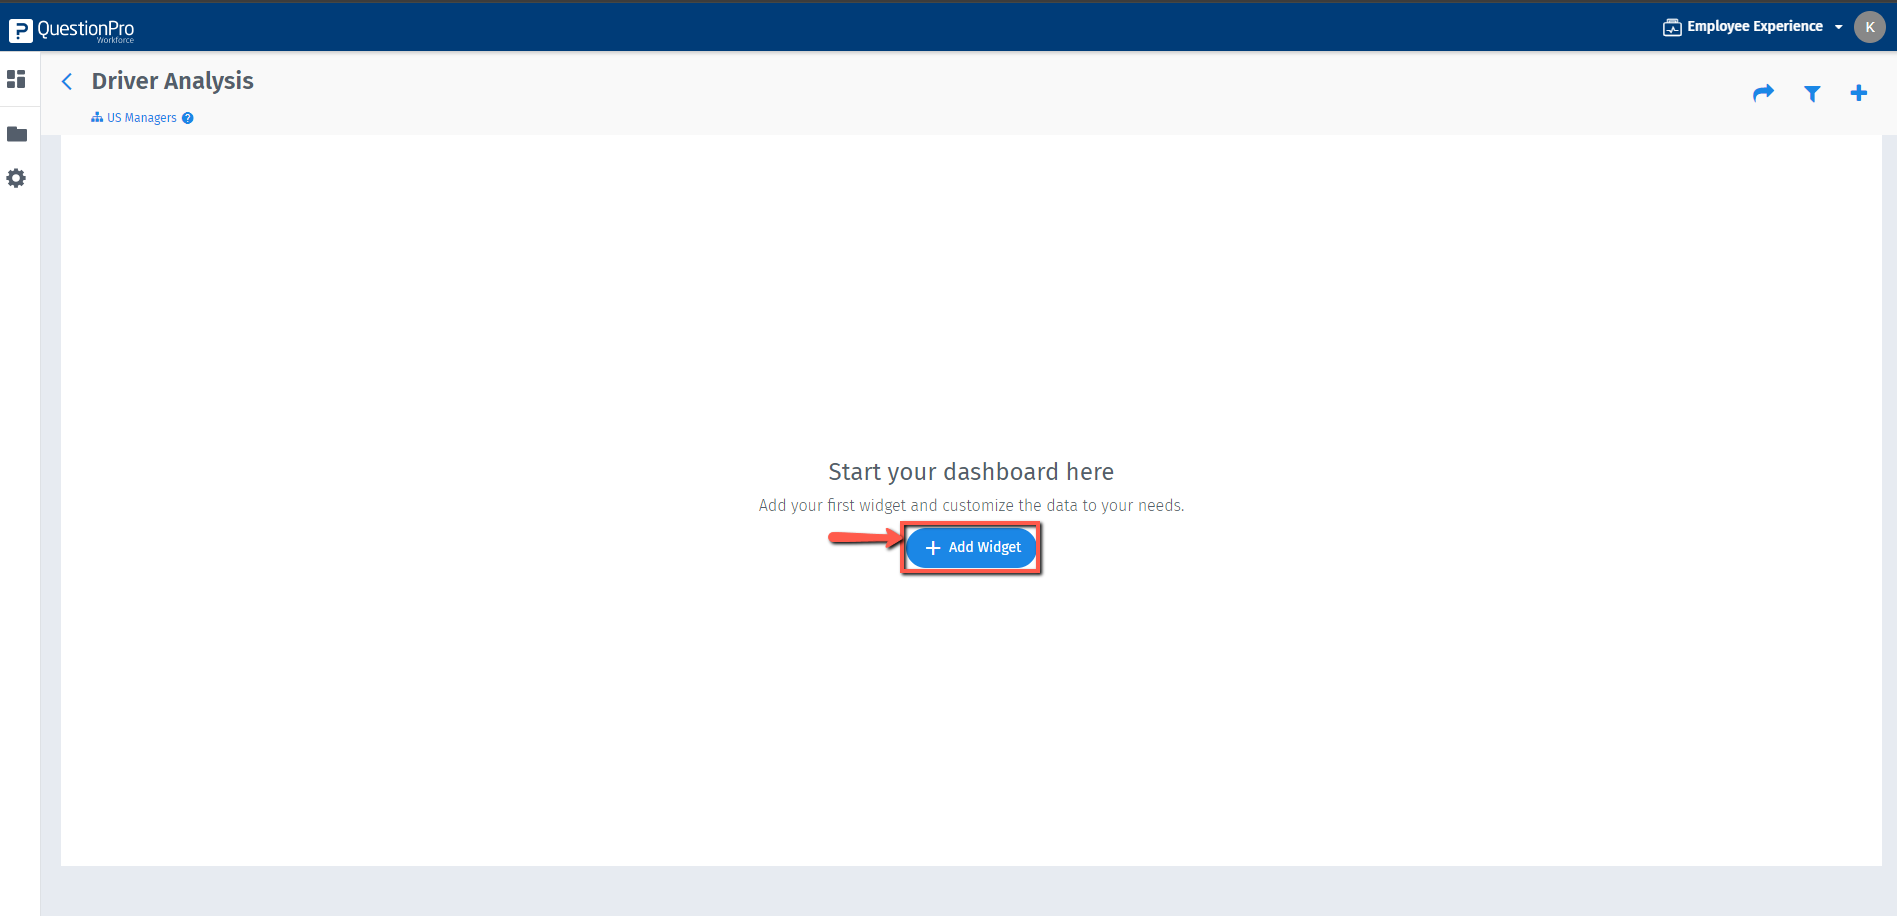Select the Employee Experience menu item
The image size is (1897, 916).
1753,26
